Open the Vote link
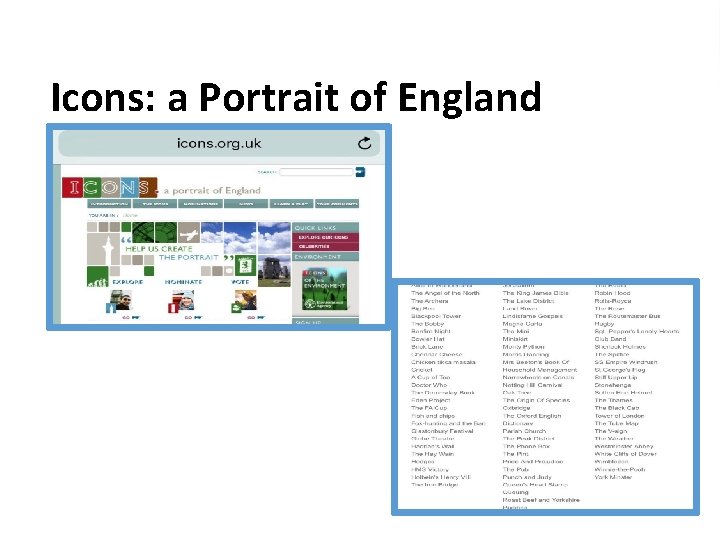The width and height of the screenshot is (720, 540). tap(240, 282)
